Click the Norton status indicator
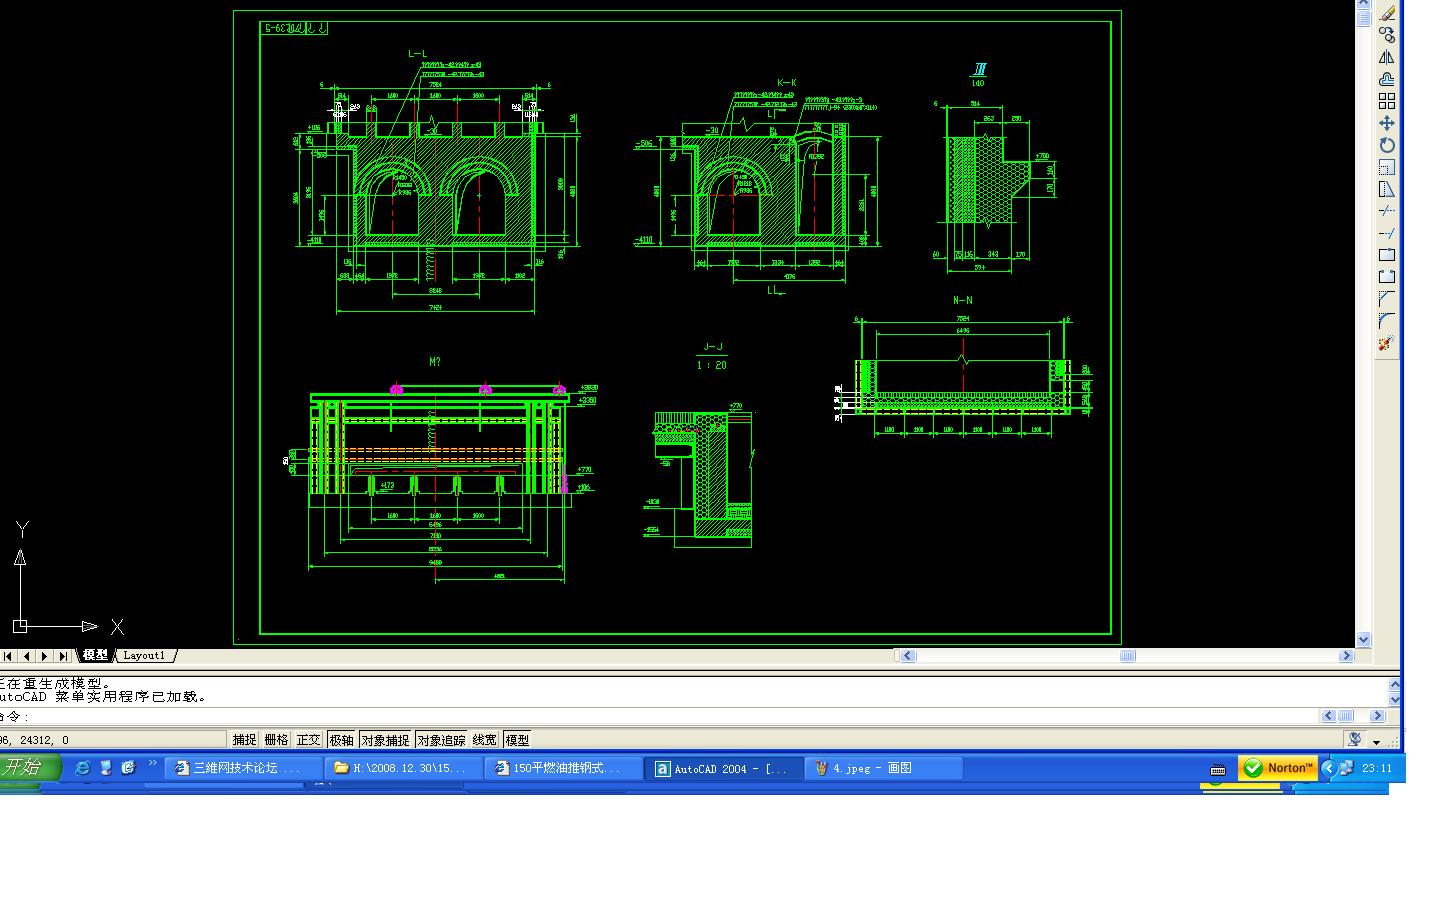The width and height of the screenshot is (1440, 900). tap(1277, 768)
